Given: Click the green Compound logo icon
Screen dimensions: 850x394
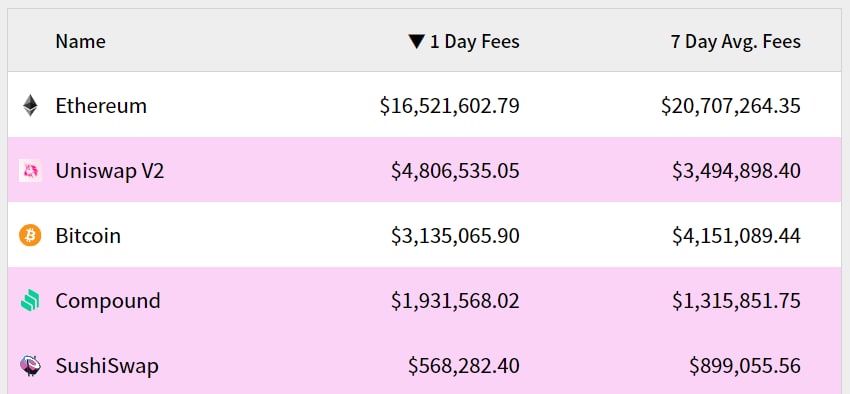Looking at the screenshot, I should tap(30, 301).
